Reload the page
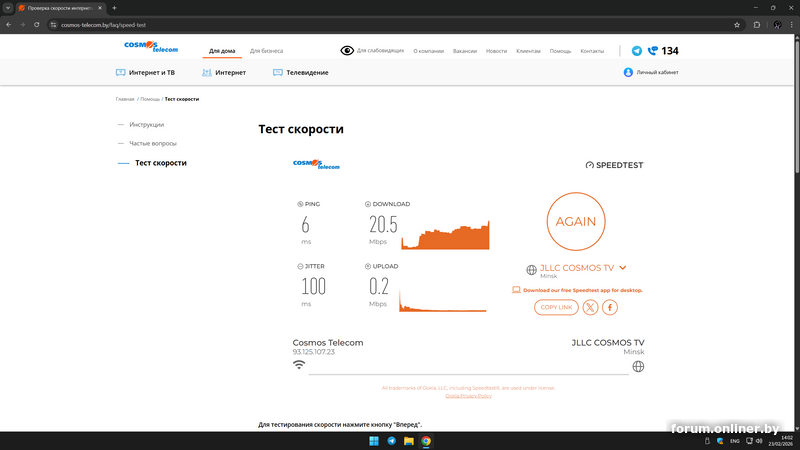Image resolution: width=800 pixels, height=450 pixels. tap(37, 24)
